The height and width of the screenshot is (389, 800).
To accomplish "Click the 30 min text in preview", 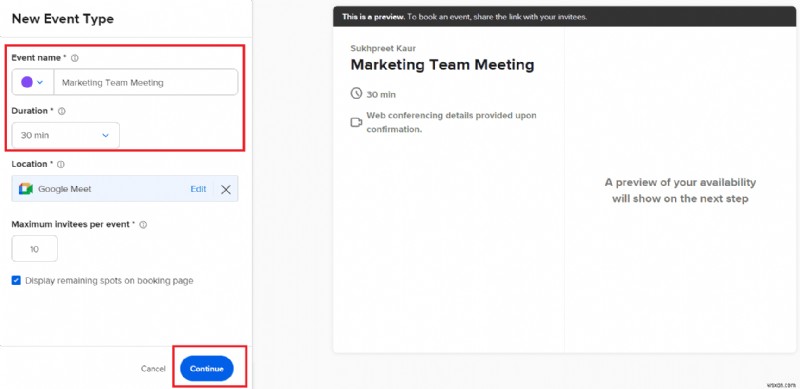I will [381, 95].
